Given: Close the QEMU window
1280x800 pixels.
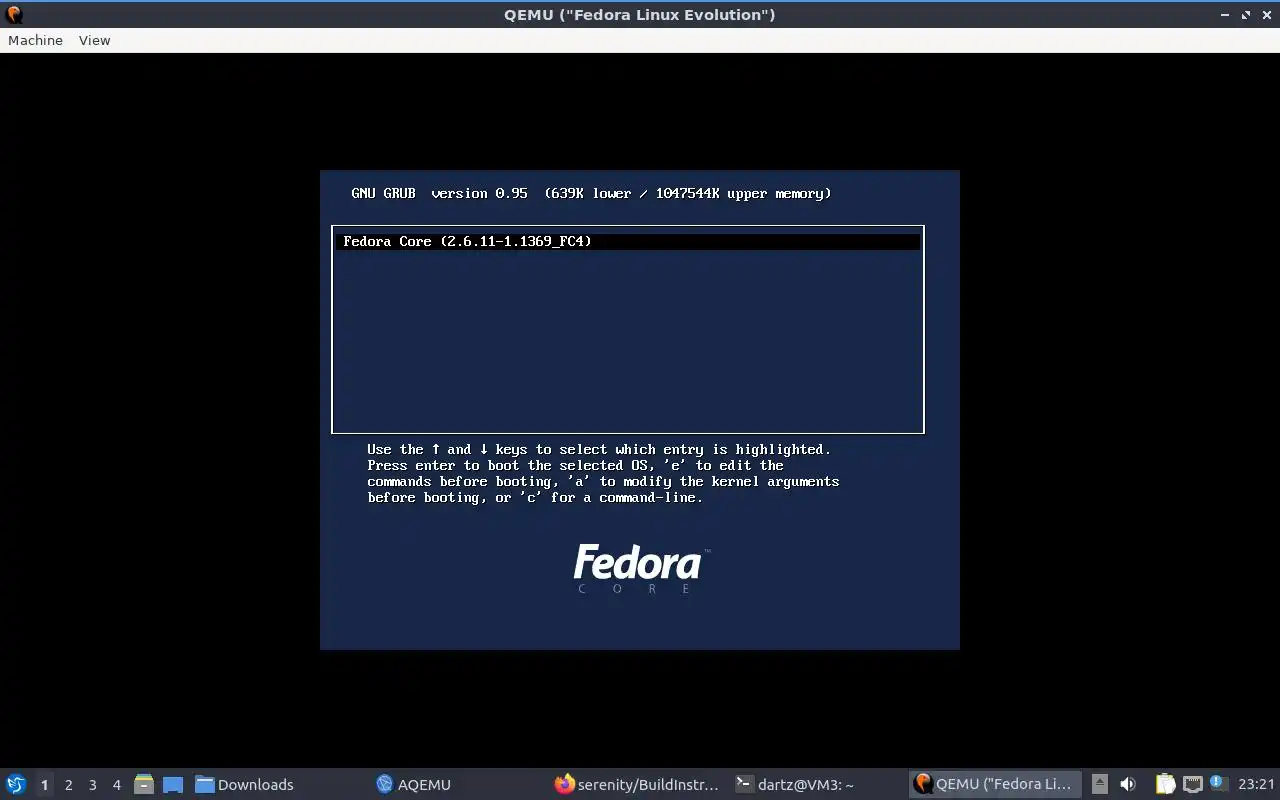Looking at the screenshot, I should (1266, 15).
